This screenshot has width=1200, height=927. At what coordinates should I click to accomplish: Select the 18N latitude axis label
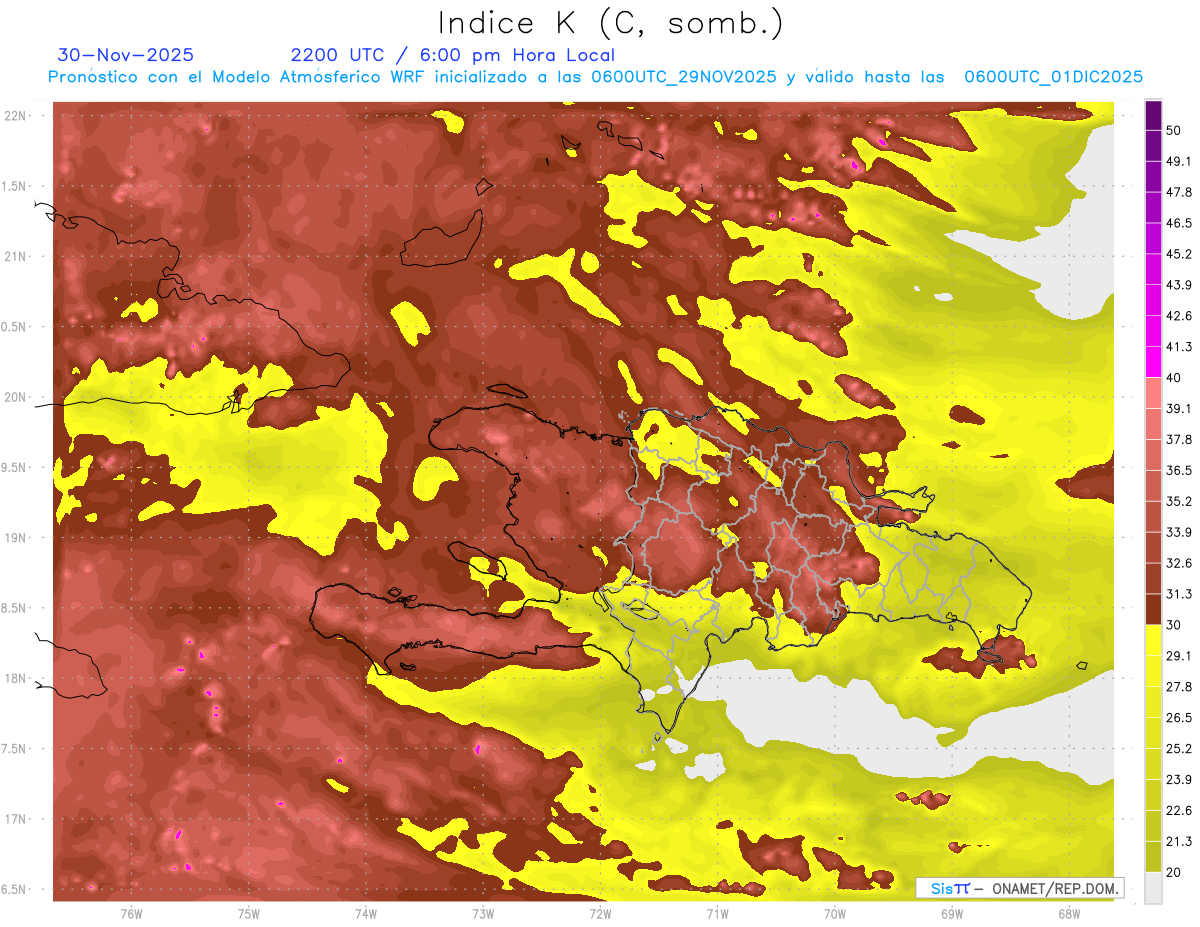(15, 678)
